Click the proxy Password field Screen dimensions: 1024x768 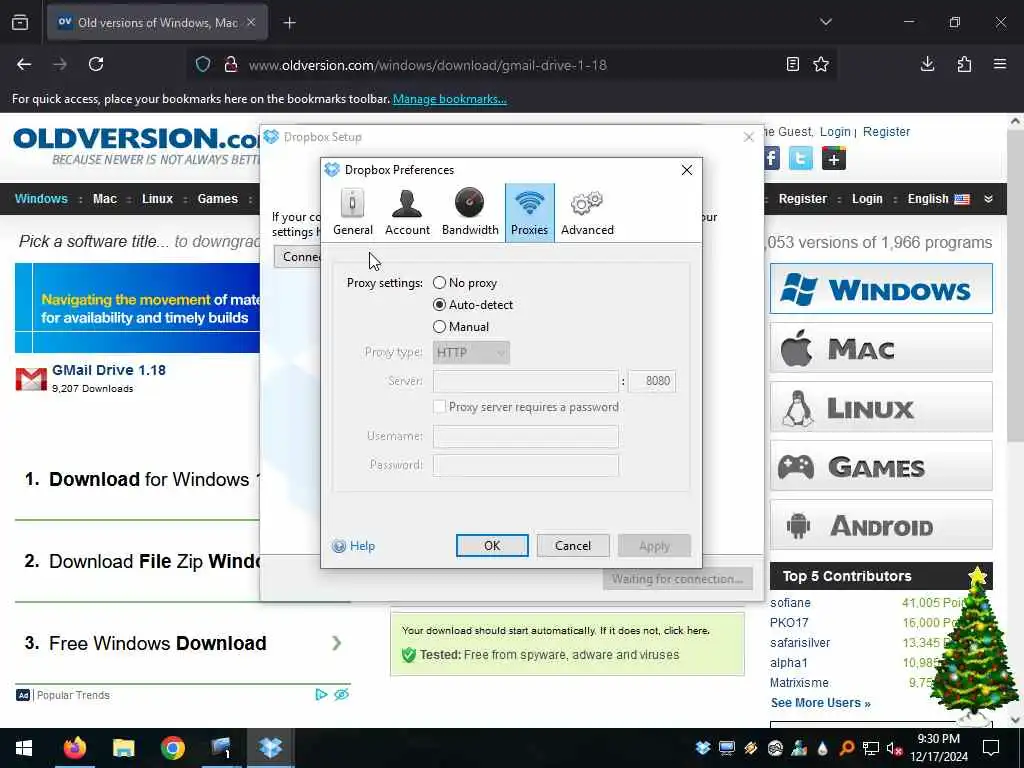pos(525,465)
